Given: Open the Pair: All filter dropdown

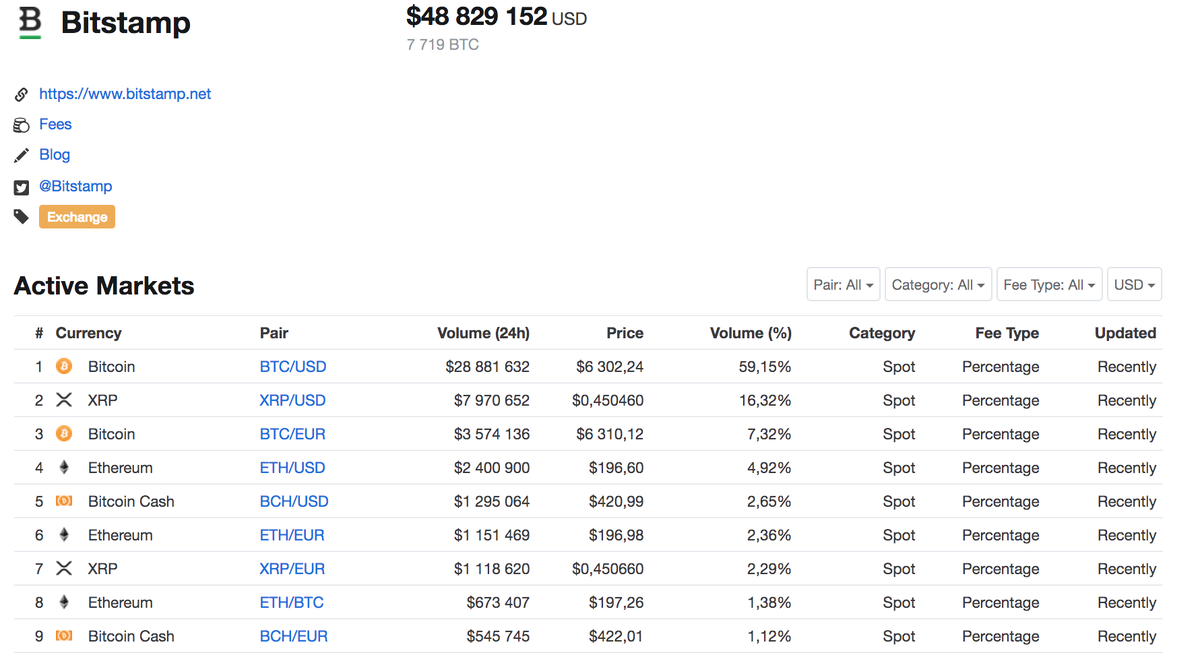Looking at the screenshot, I should (x=843, y=285).
